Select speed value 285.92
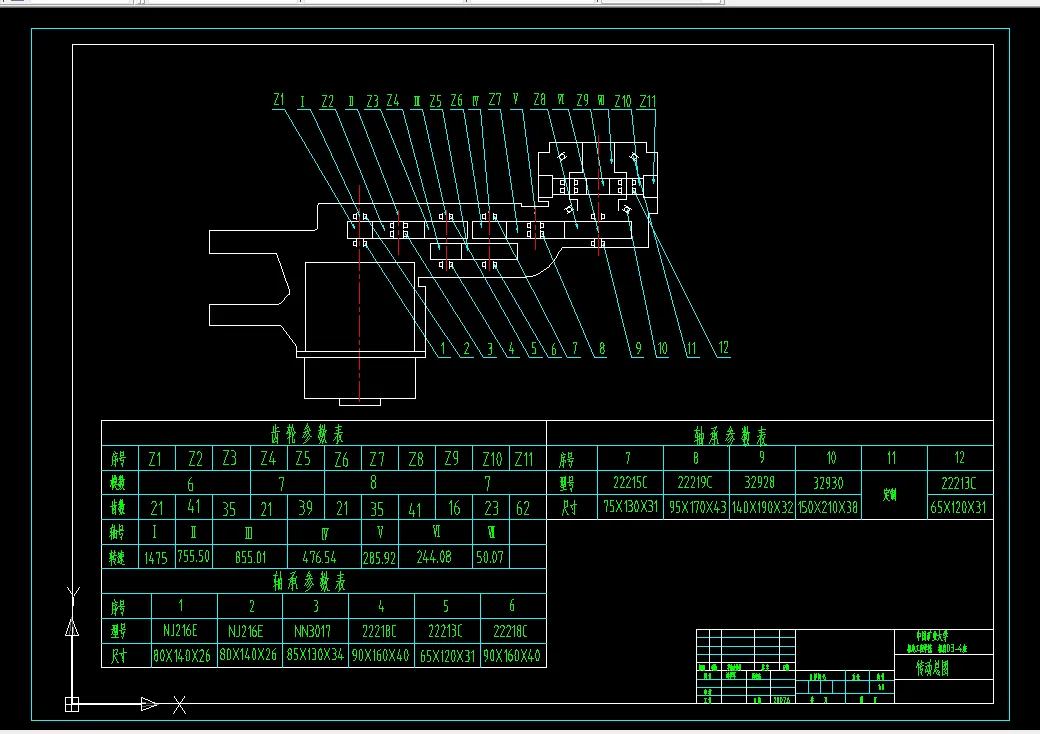 pos(379,558)
